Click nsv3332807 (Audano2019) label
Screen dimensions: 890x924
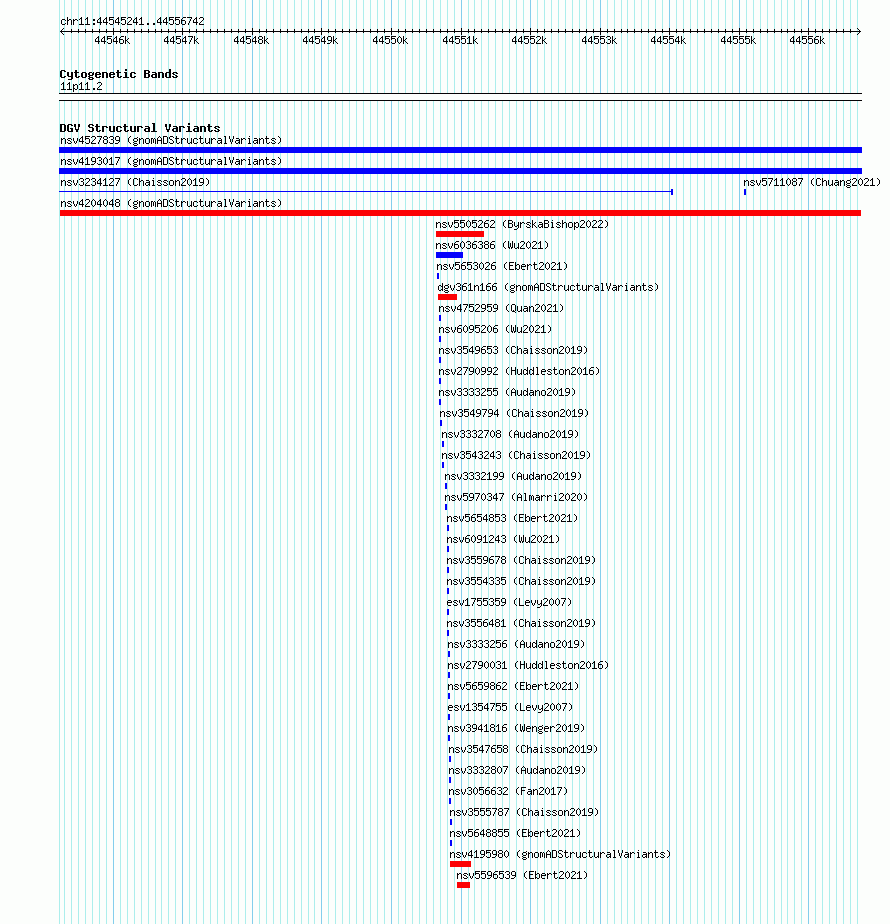click(x=517, y=770)
